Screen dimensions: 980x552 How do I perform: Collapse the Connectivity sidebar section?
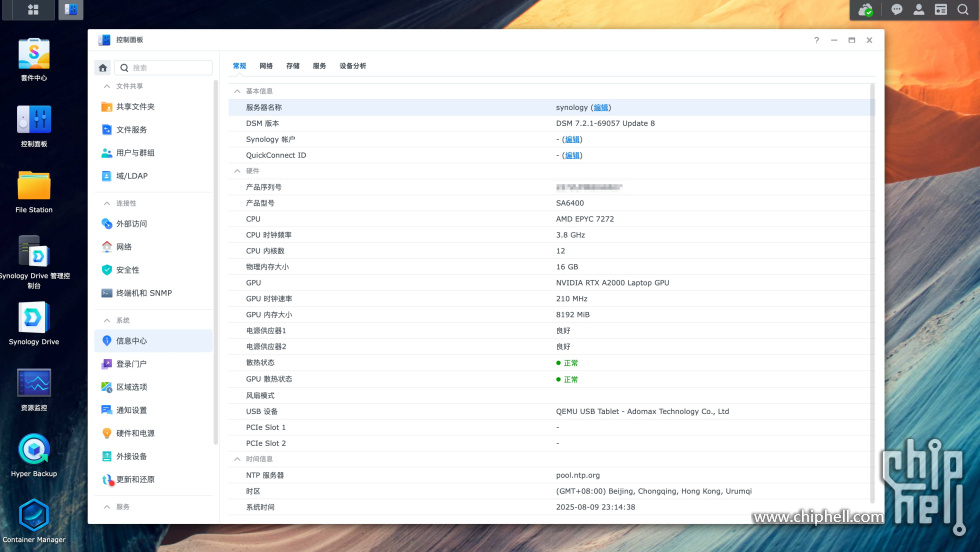click(107, 203)
